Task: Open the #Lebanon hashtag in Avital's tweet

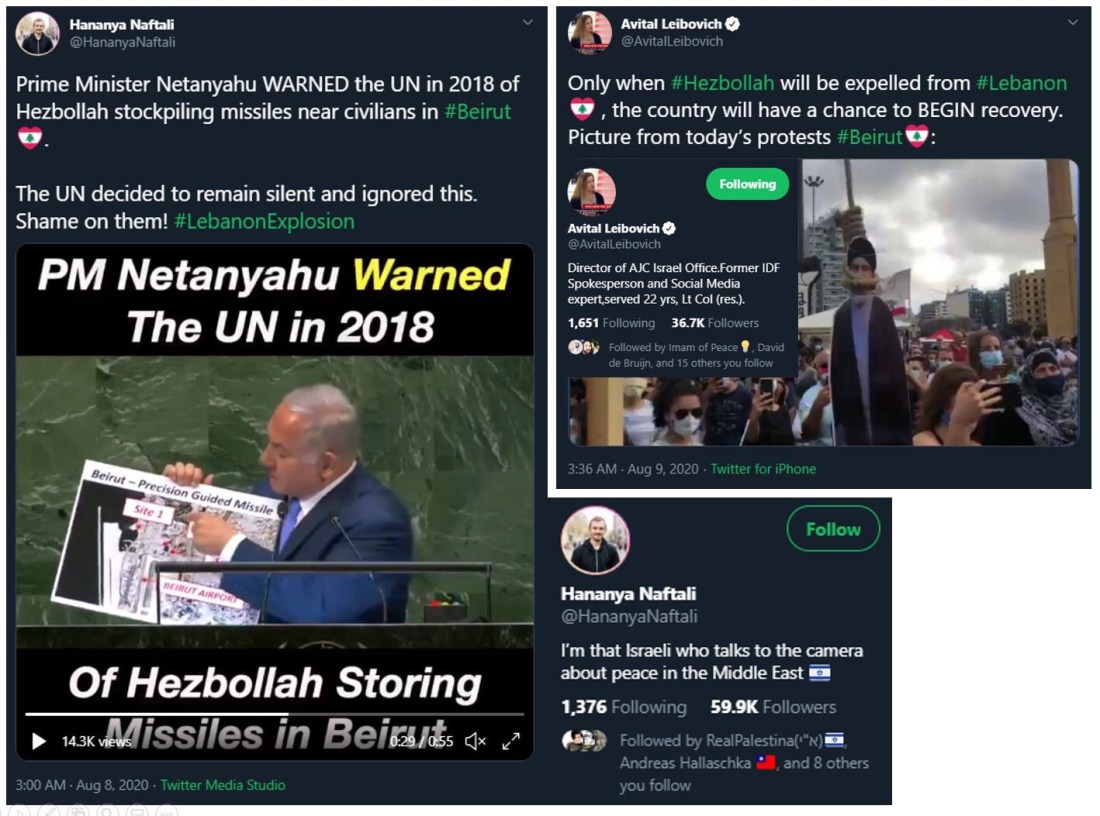Action: pyautogui.click(x=1021, y=83)
